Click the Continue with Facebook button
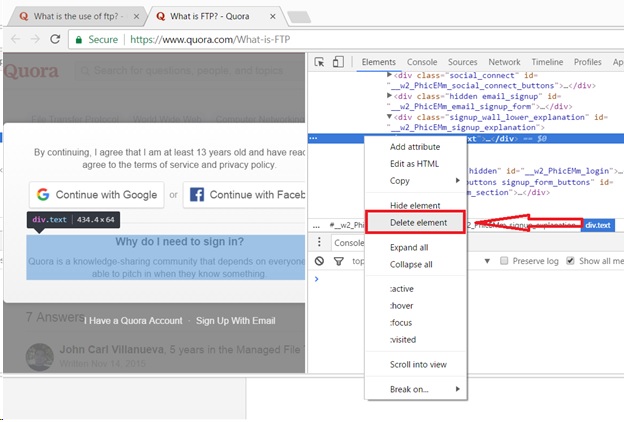The height and width of the screenshot is (422, 624). tap(244, 195)
